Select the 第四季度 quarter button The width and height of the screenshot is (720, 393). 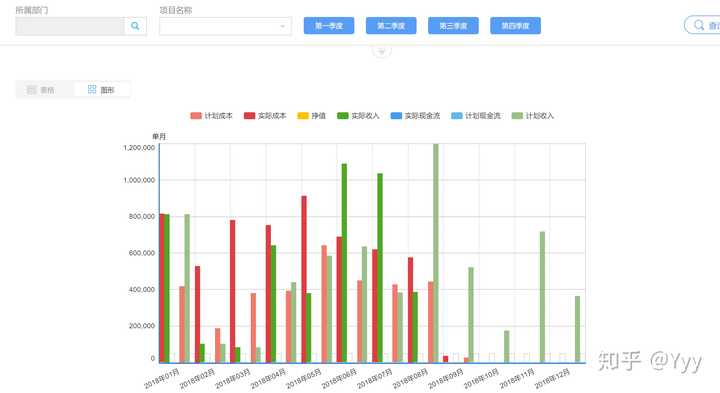click(515, 26)
